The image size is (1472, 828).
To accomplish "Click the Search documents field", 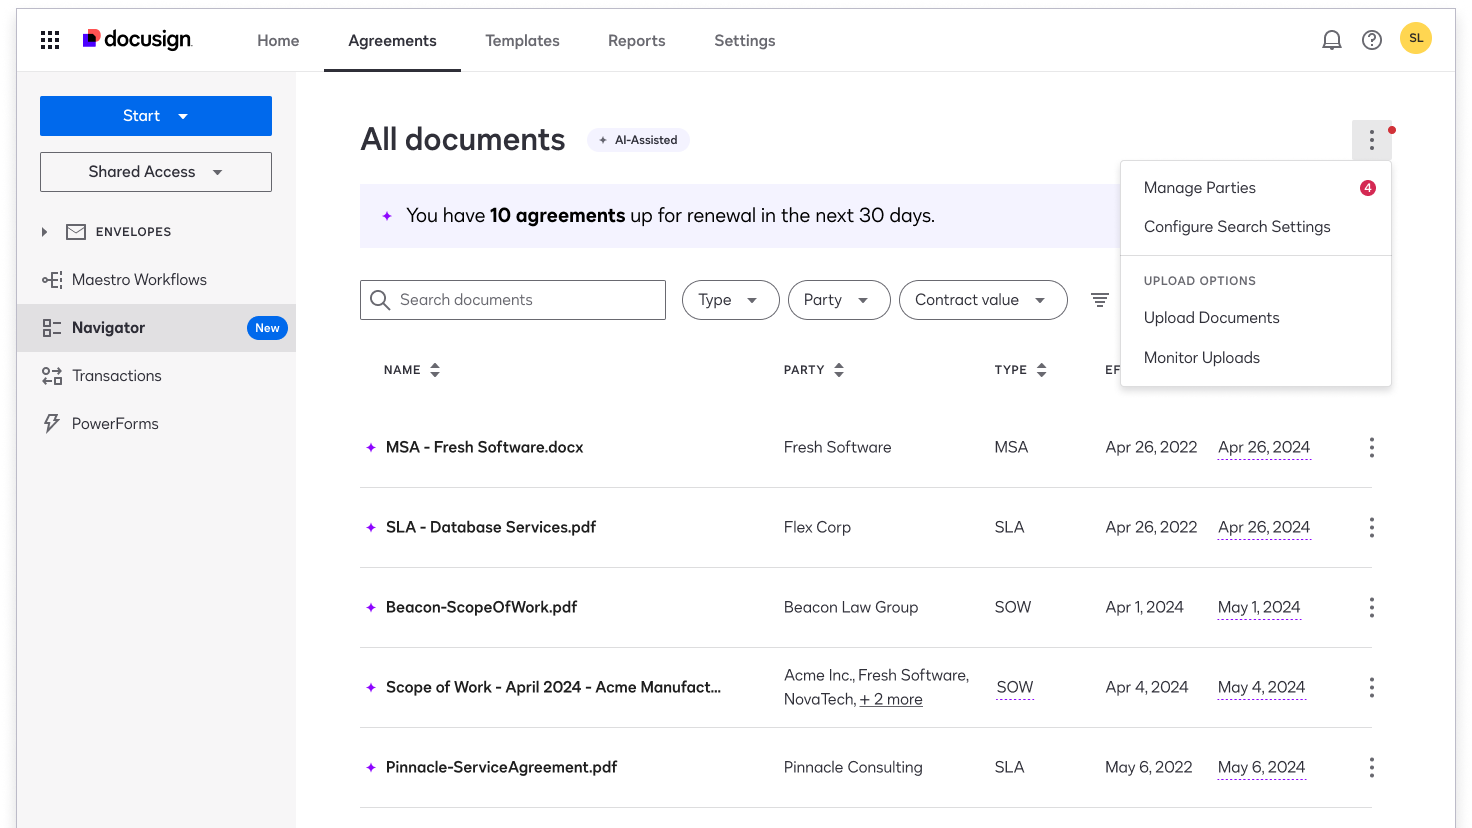I will pyautogui.click(x=525, y=300).
